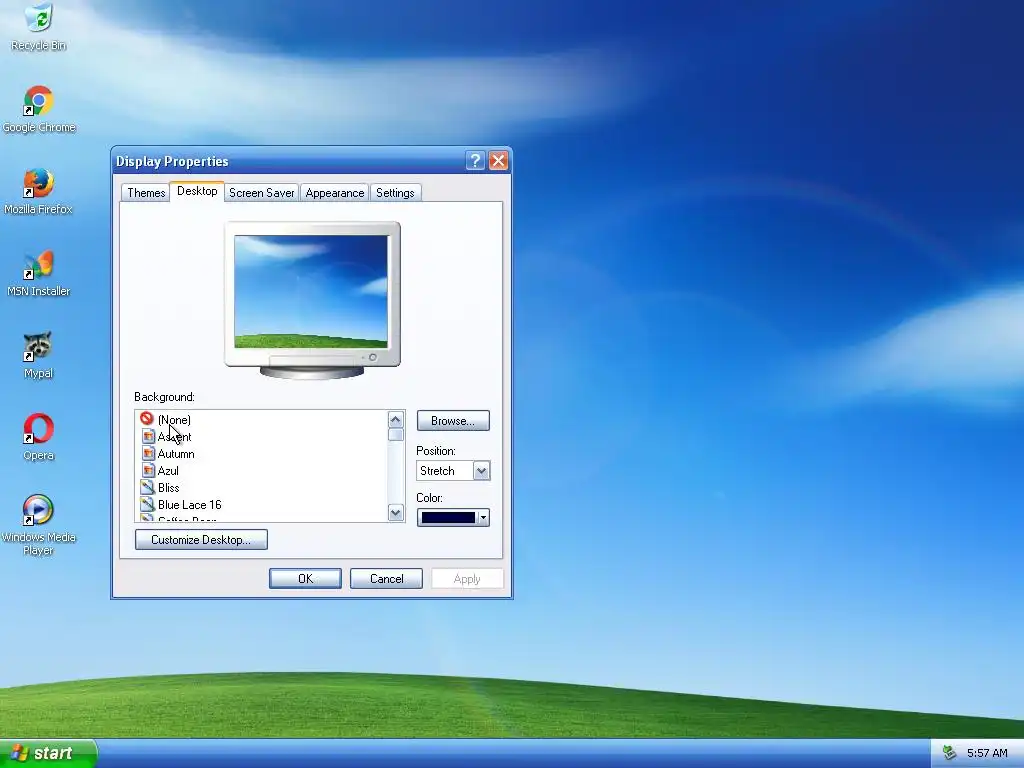The width and height of the screenshot is (1024, 768).
Task: Select Blue Lace 16 in the Background list
Action: click(189, 505)
